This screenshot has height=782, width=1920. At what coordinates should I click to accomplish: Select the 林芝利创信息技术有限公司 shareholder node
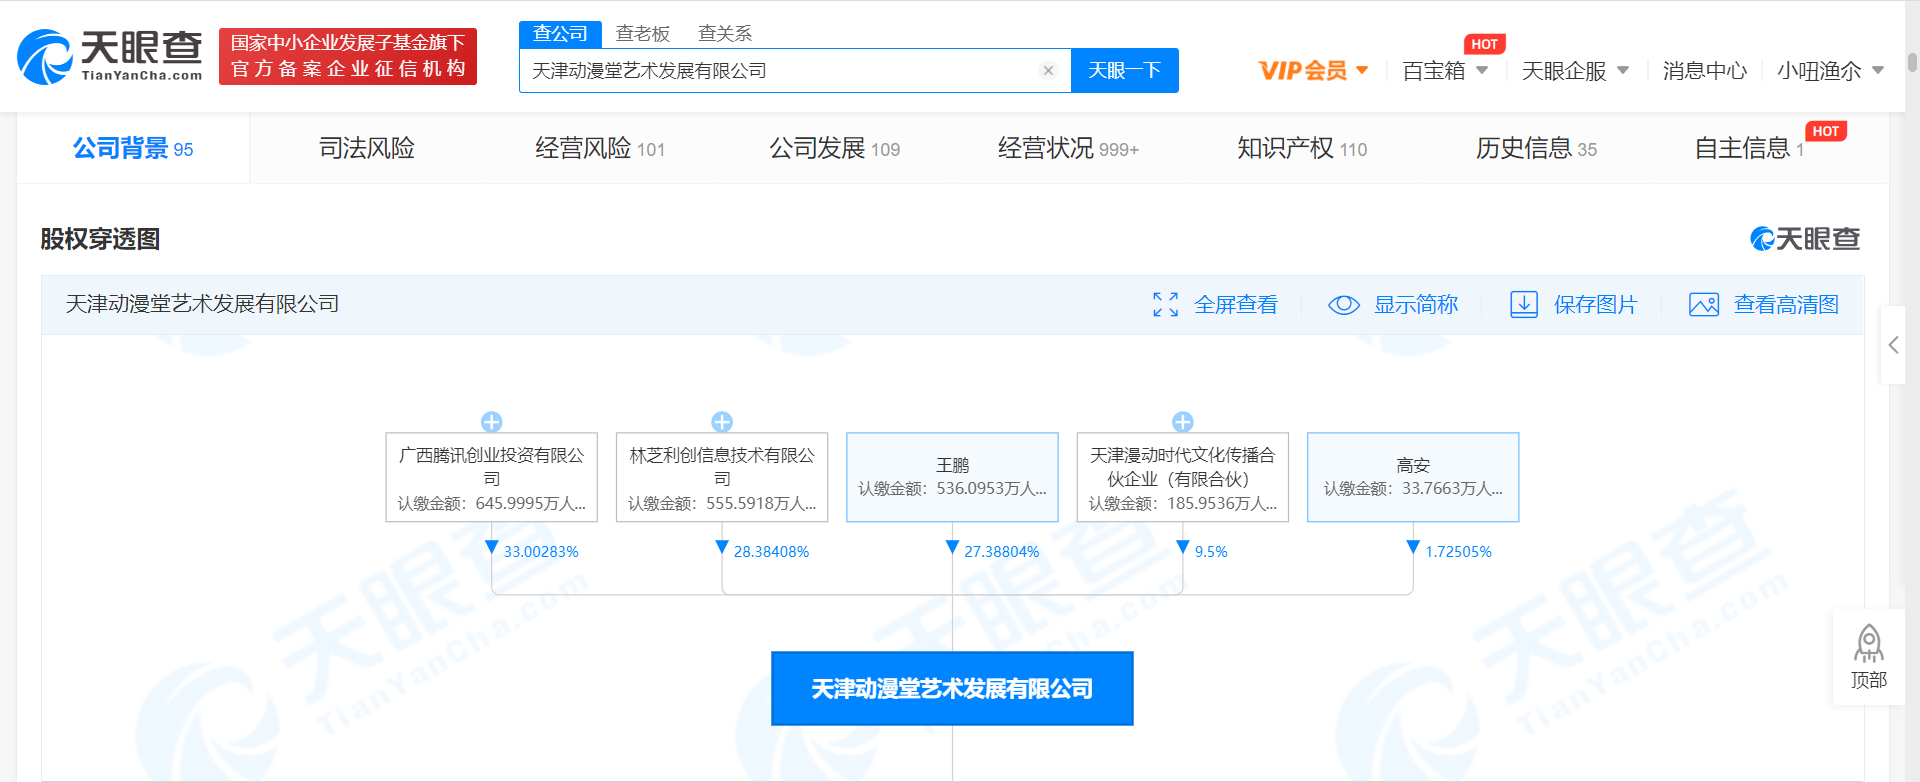(722, 477)
